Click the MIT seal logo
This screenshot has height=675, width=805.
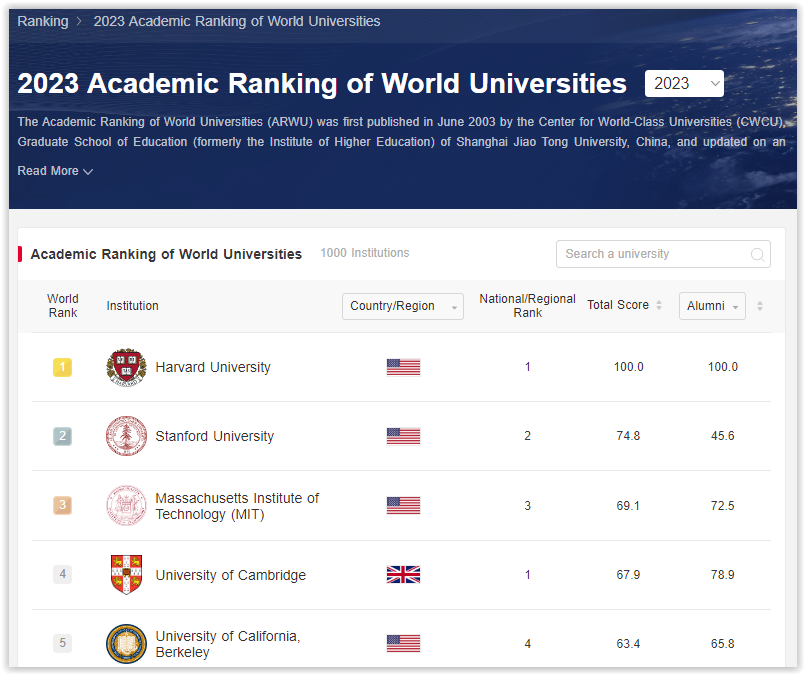click(126, 506)
